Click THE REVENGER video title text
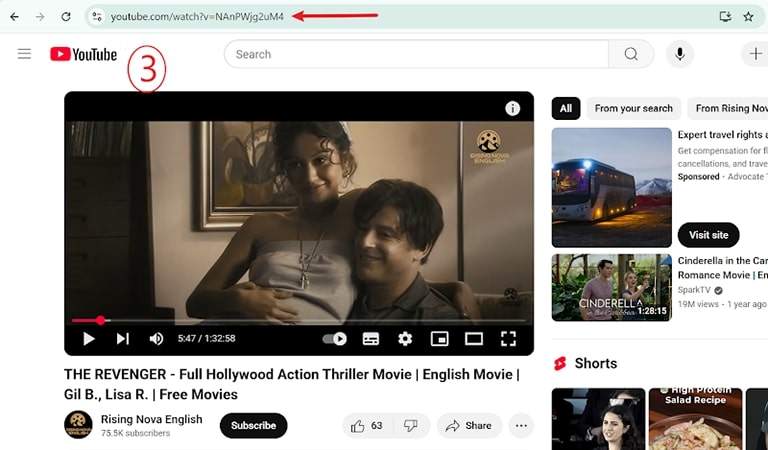The width and height of the screenshot is (768, 450). point(292,384)
